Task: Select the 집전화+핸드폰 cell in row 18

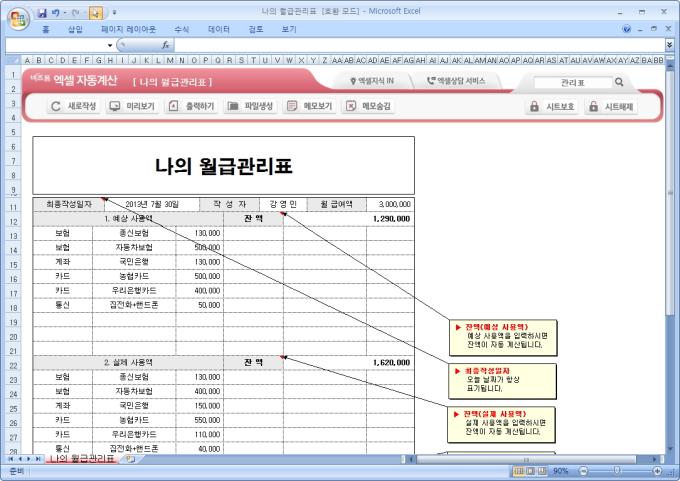Action: click(134, 305)
